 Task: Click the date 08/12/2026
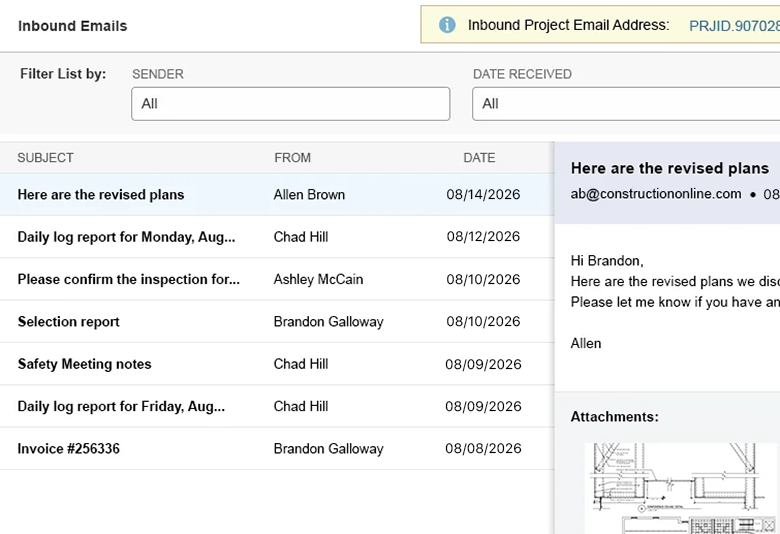coord(483,237)
